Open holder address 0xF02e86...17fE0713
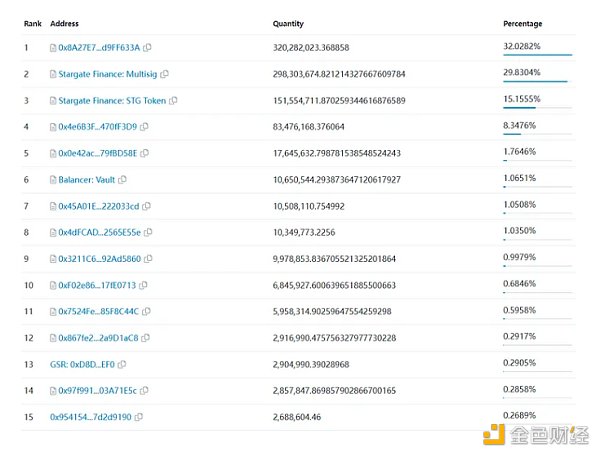The width and height of the screenshot is (600, 456). 97,285
